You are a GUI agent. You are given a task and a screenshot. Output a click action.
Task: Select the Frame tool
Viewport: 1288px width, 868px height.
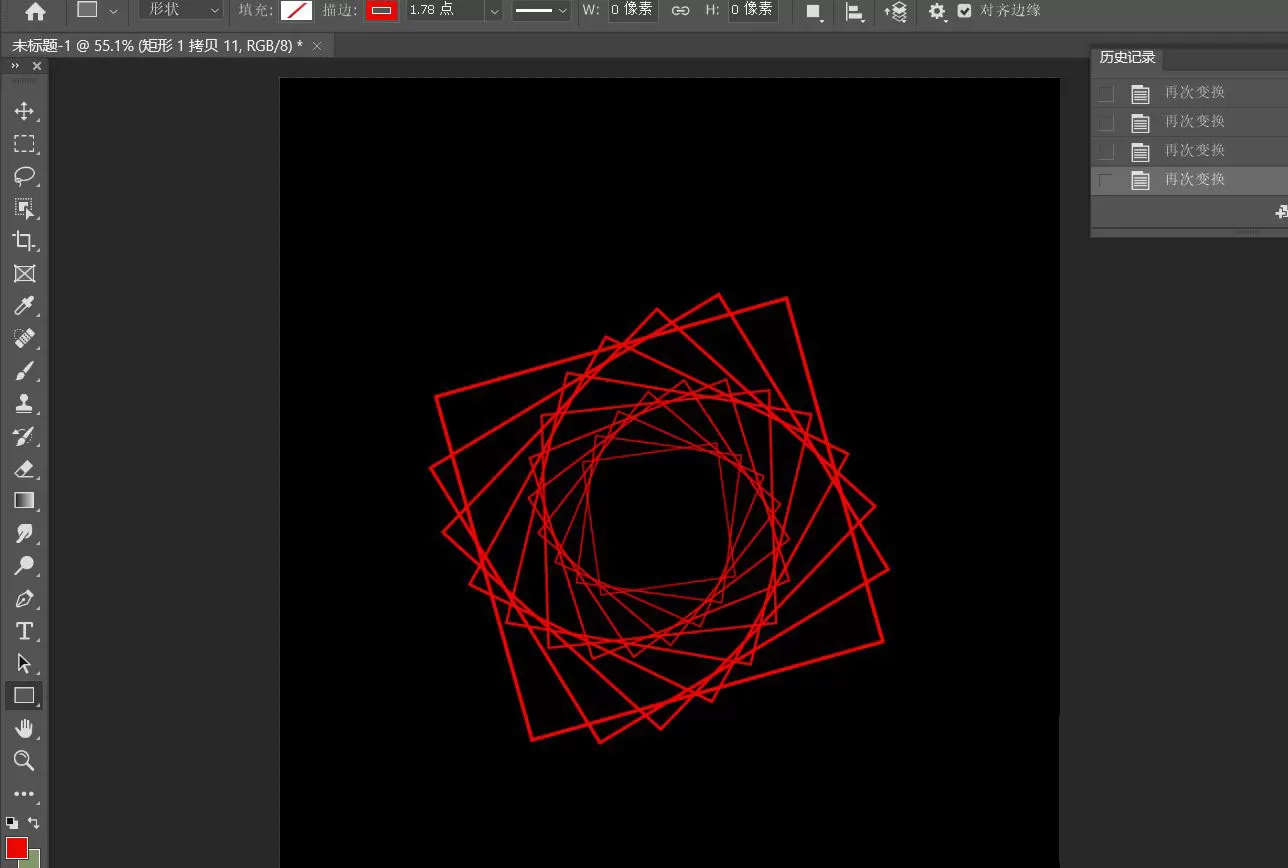(x=24, y=273)
